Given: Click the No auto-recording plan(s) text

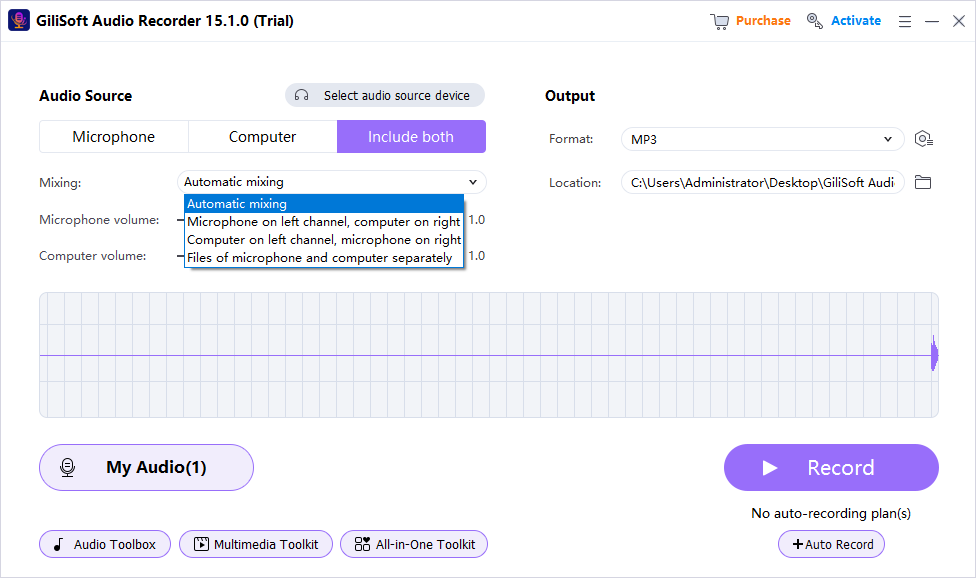Looking at the screenshot, I should click(831, 513).
